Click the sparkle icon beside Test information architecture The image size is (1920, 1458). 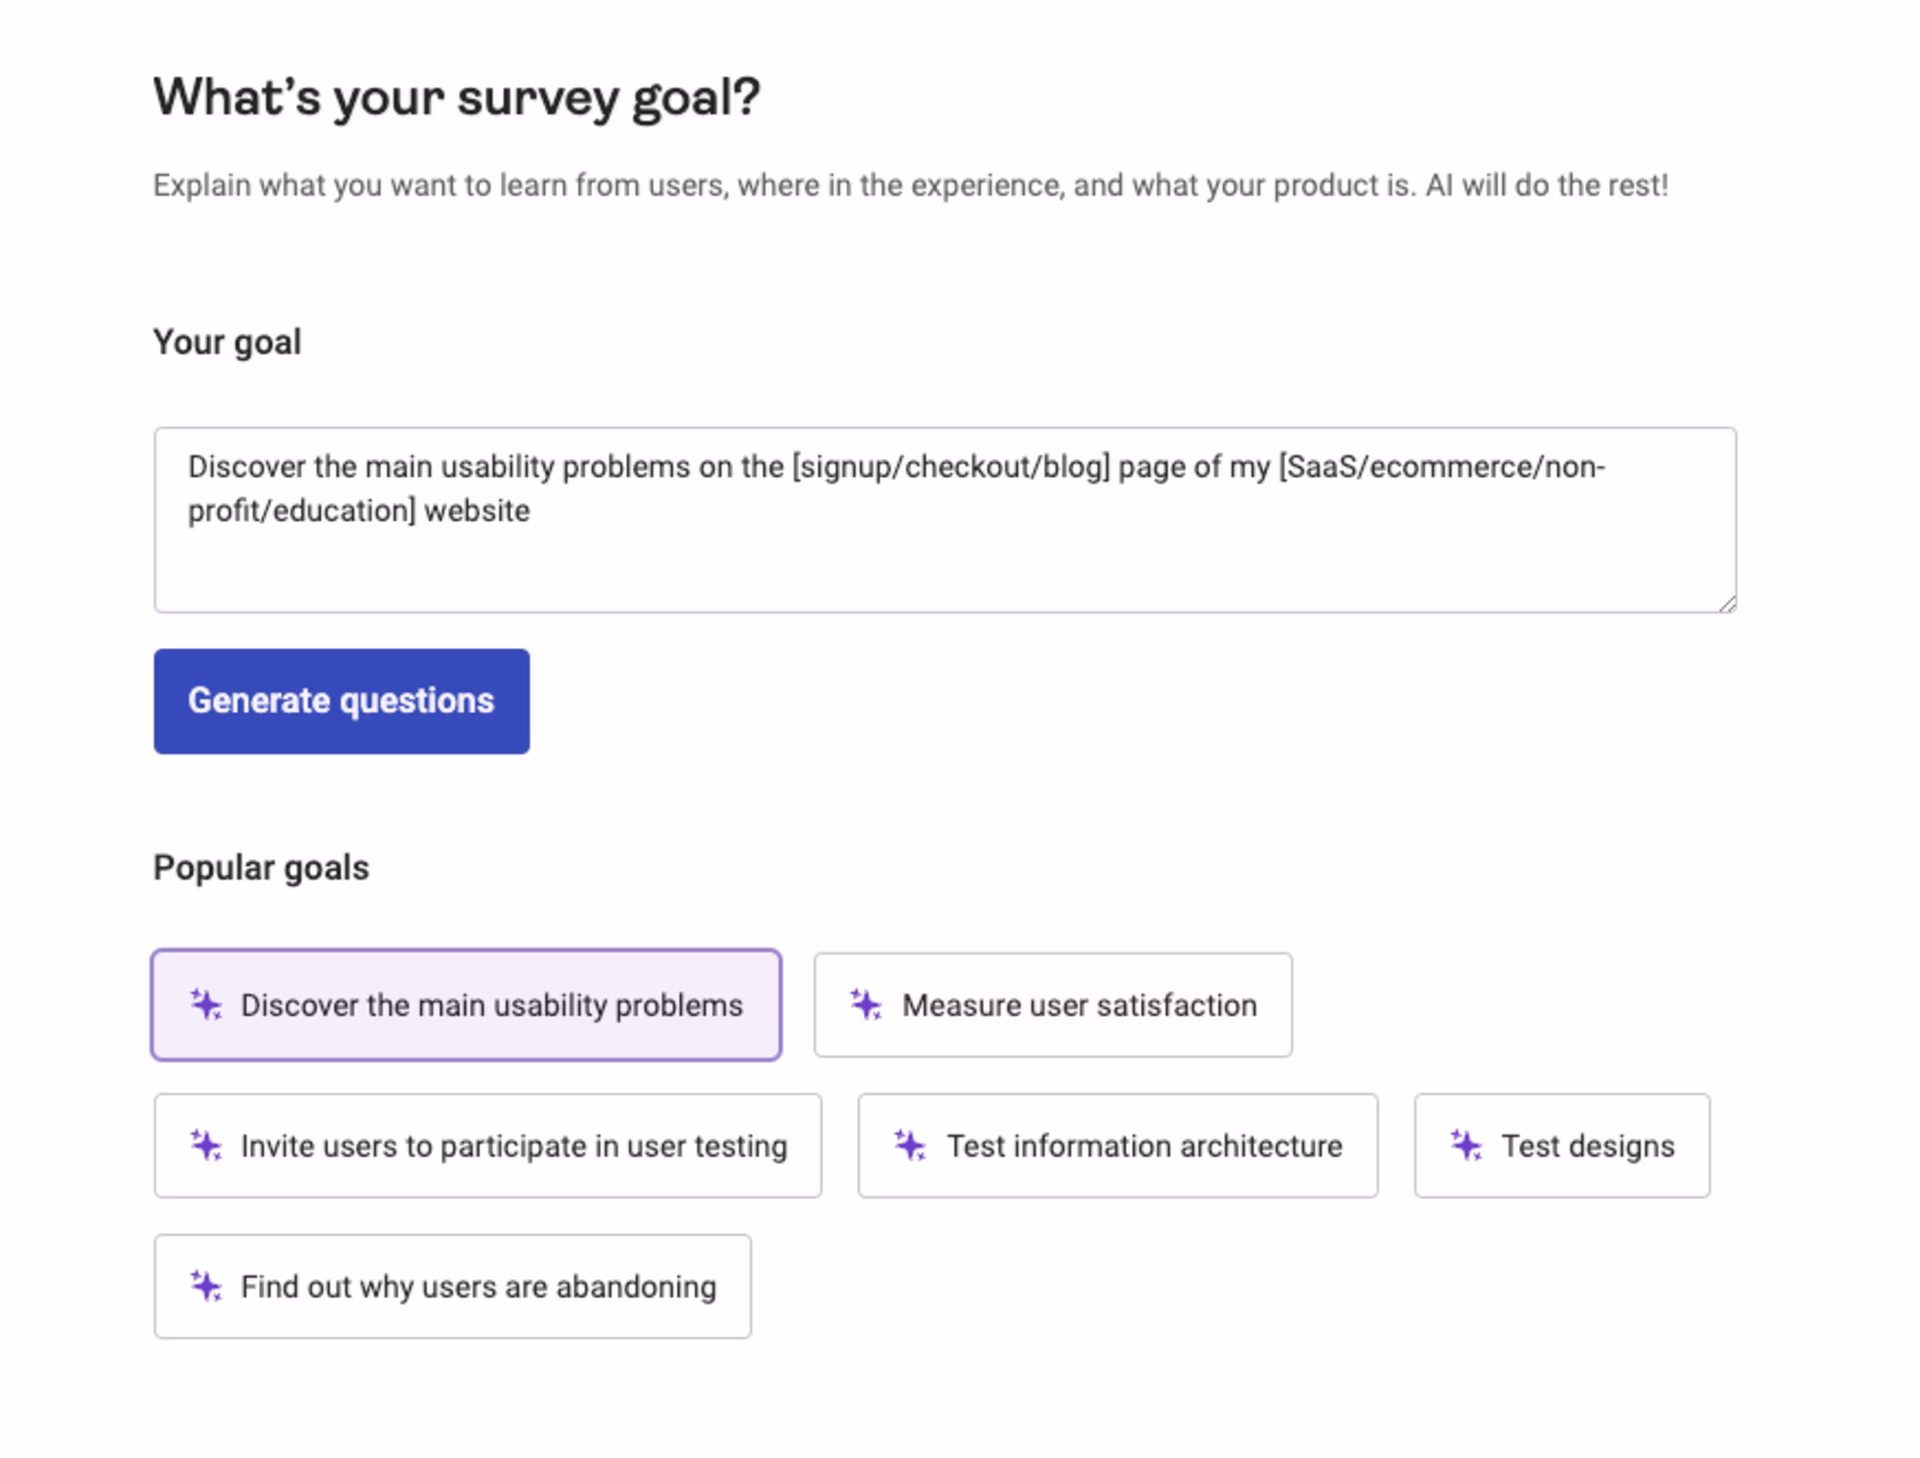click(910, 1146)
